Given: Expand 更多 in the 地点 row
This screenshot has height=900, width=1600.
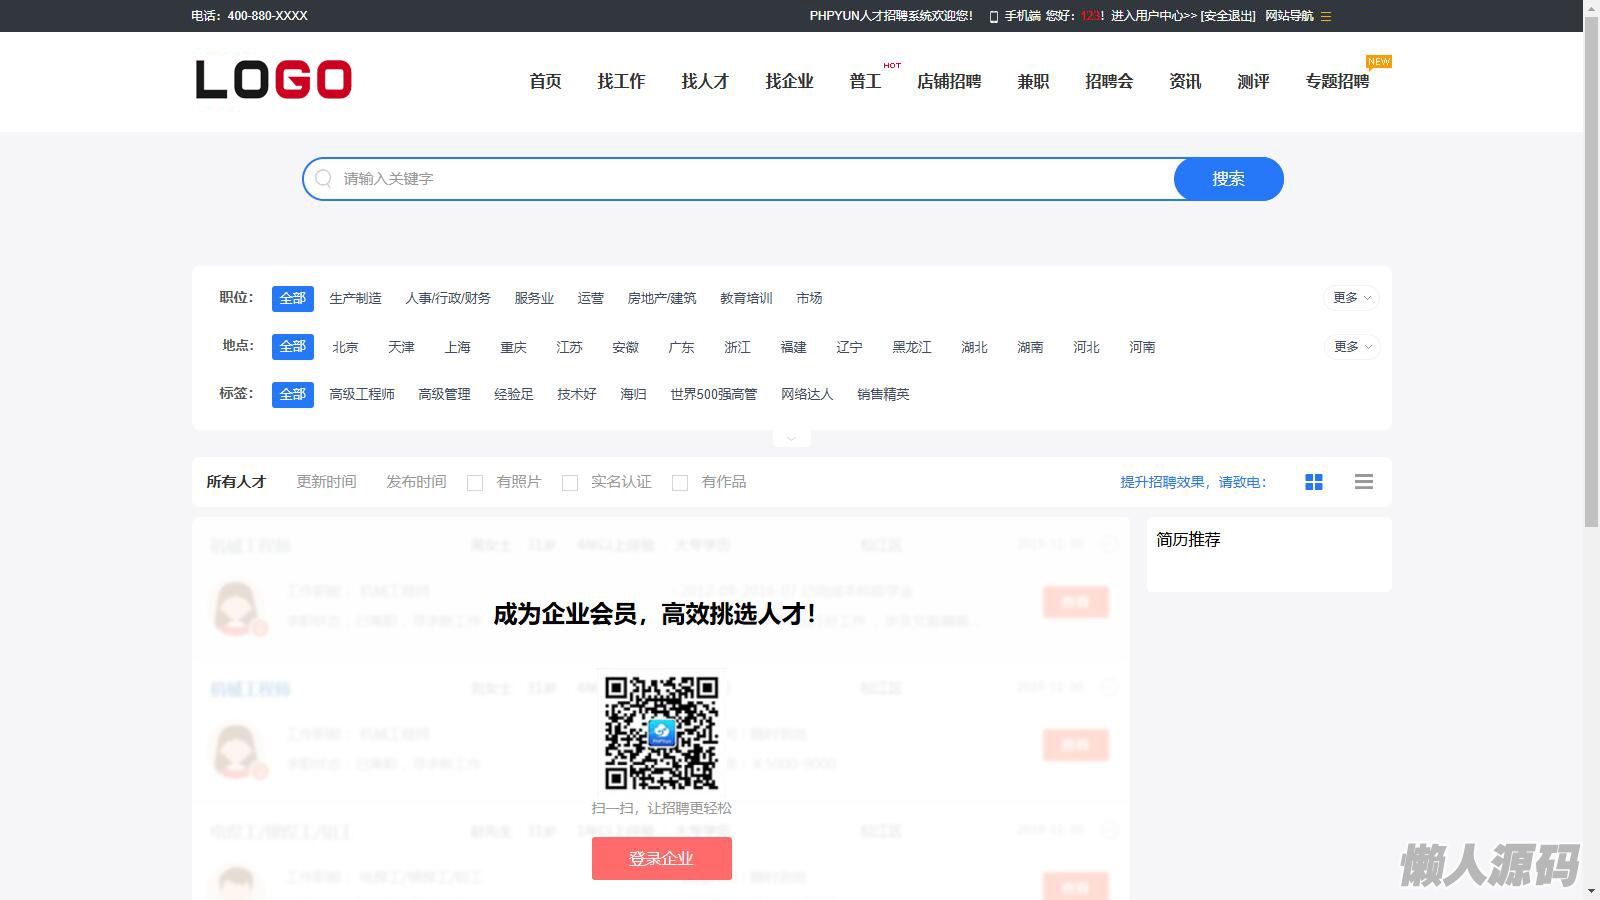Looking at the screenshot, I should click(x=1351, y=347).
